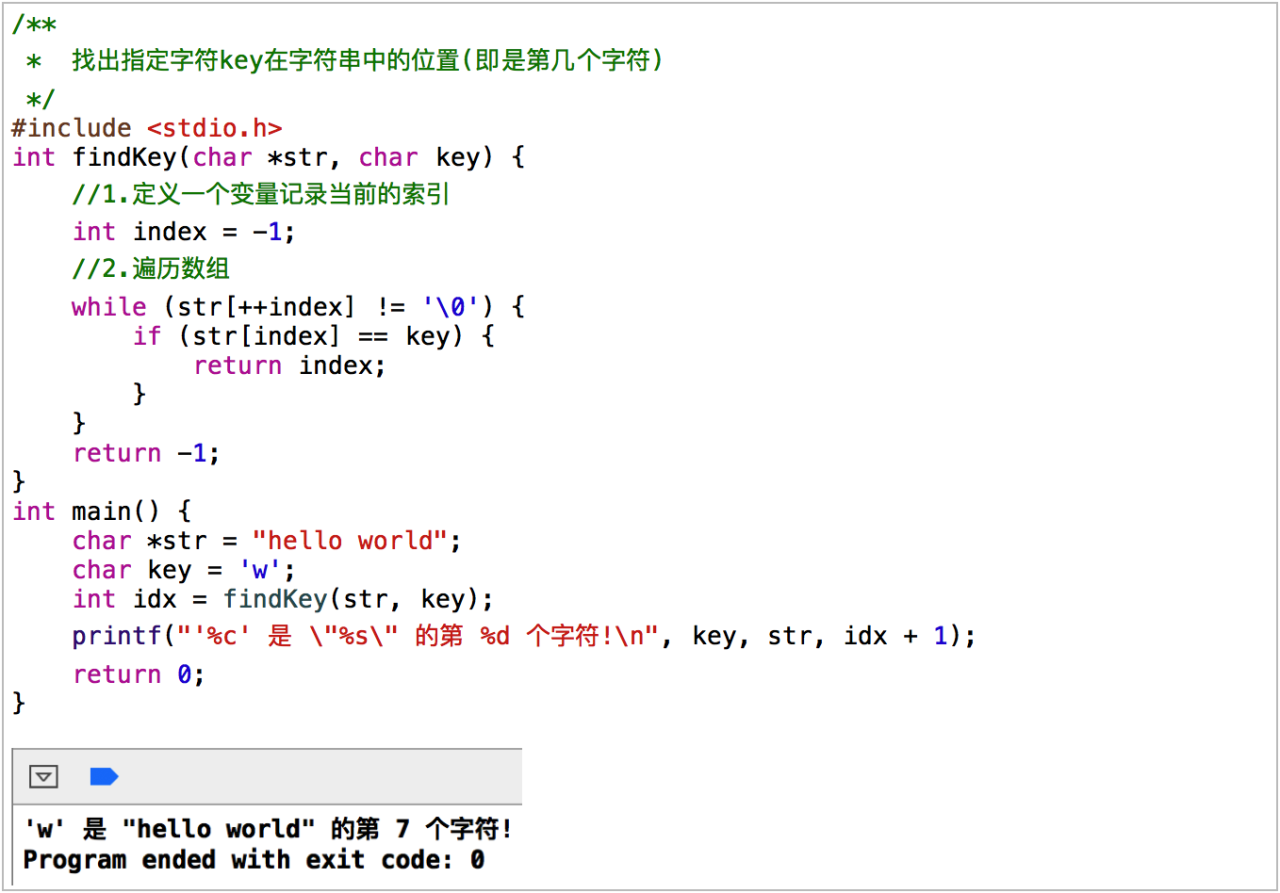Screen dimensions: 1280x893
Task: Click the header doc comment description line
Action: 367,61
